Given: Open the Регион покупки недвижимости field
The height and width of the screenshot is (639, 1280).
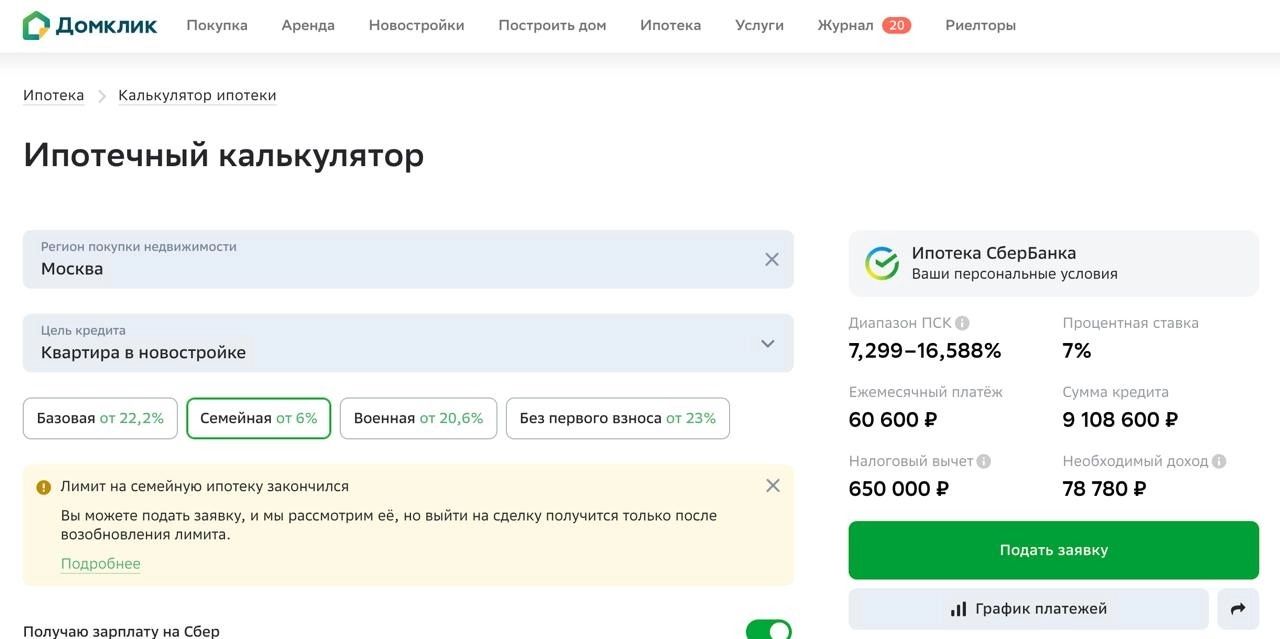Looking at the screenshot, I should click(390, 260).
